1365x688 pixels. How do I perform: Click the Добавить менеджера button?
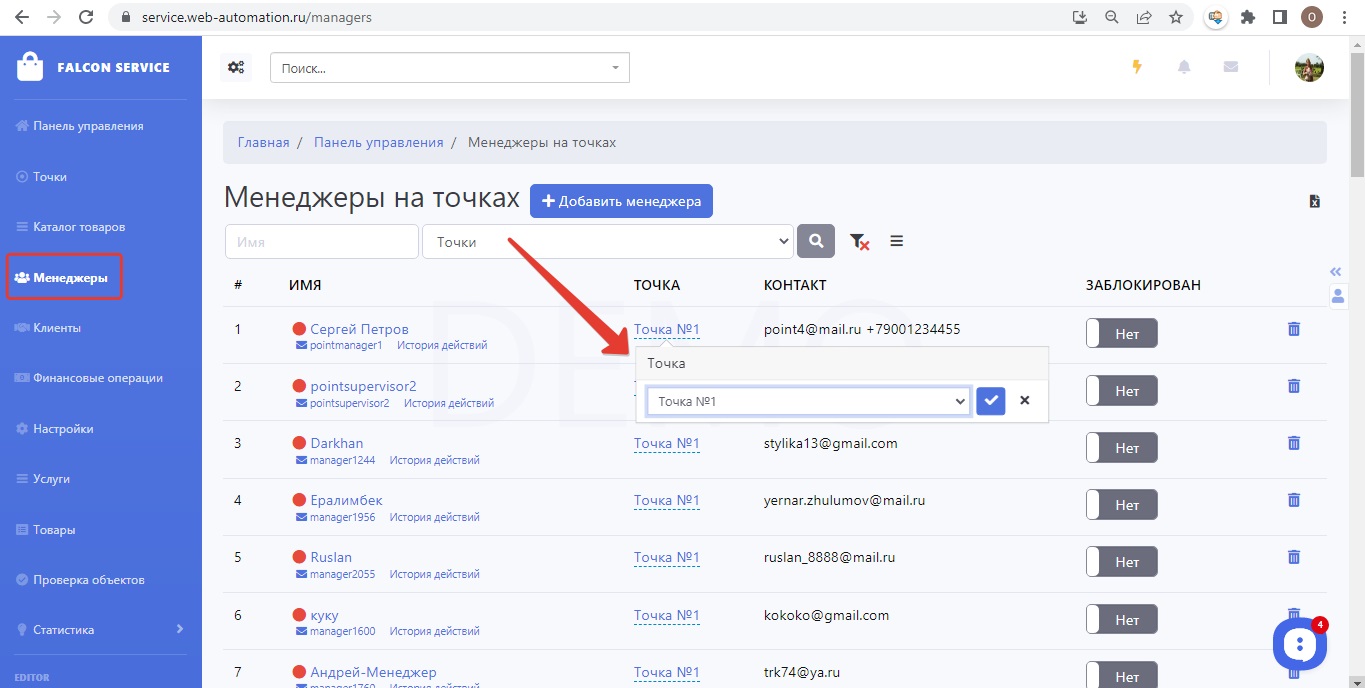click(x=621, y=201)
